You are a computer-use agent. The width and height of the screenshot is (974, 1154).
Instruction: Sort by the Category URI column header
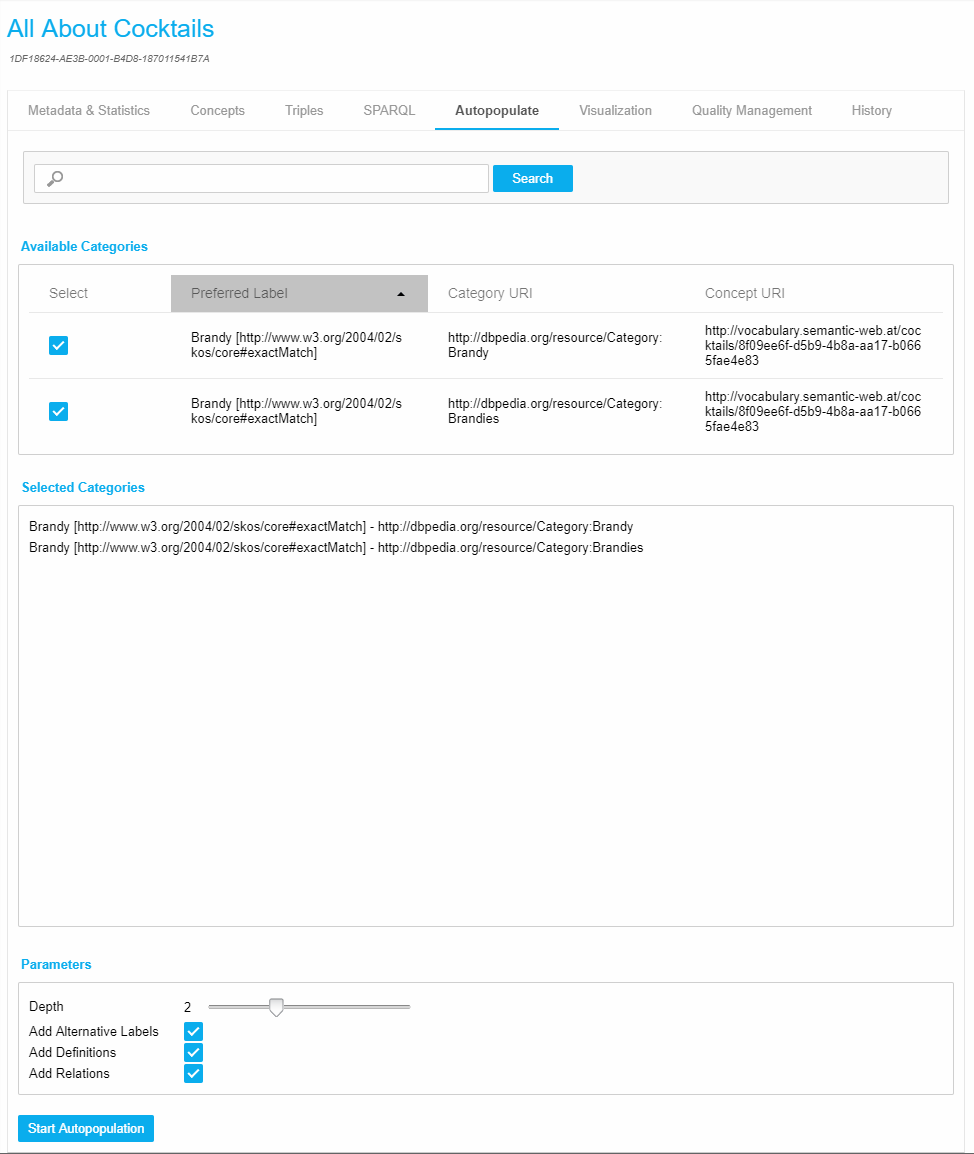point(490,294)
